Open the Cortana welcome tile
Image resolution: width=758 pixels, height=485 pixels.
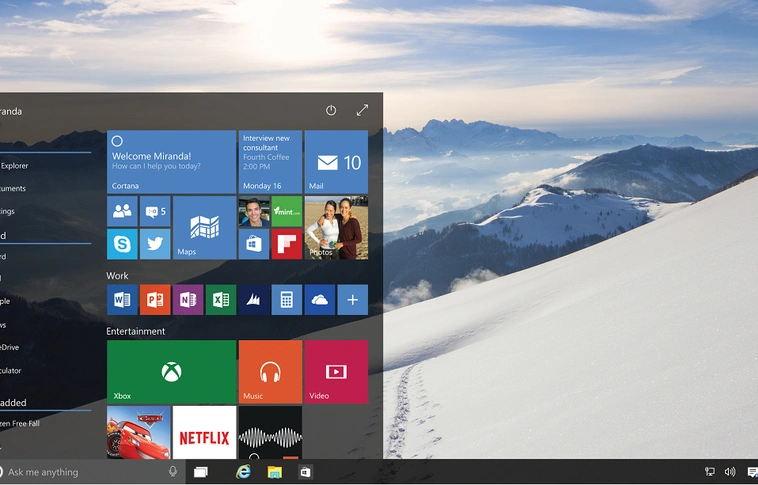coord(171,162)
